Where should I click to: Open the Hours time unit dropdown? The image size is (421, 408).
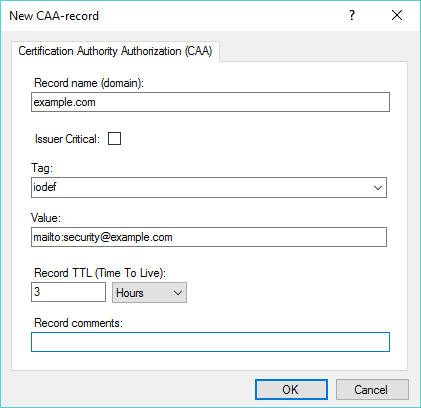pos(149,293)
